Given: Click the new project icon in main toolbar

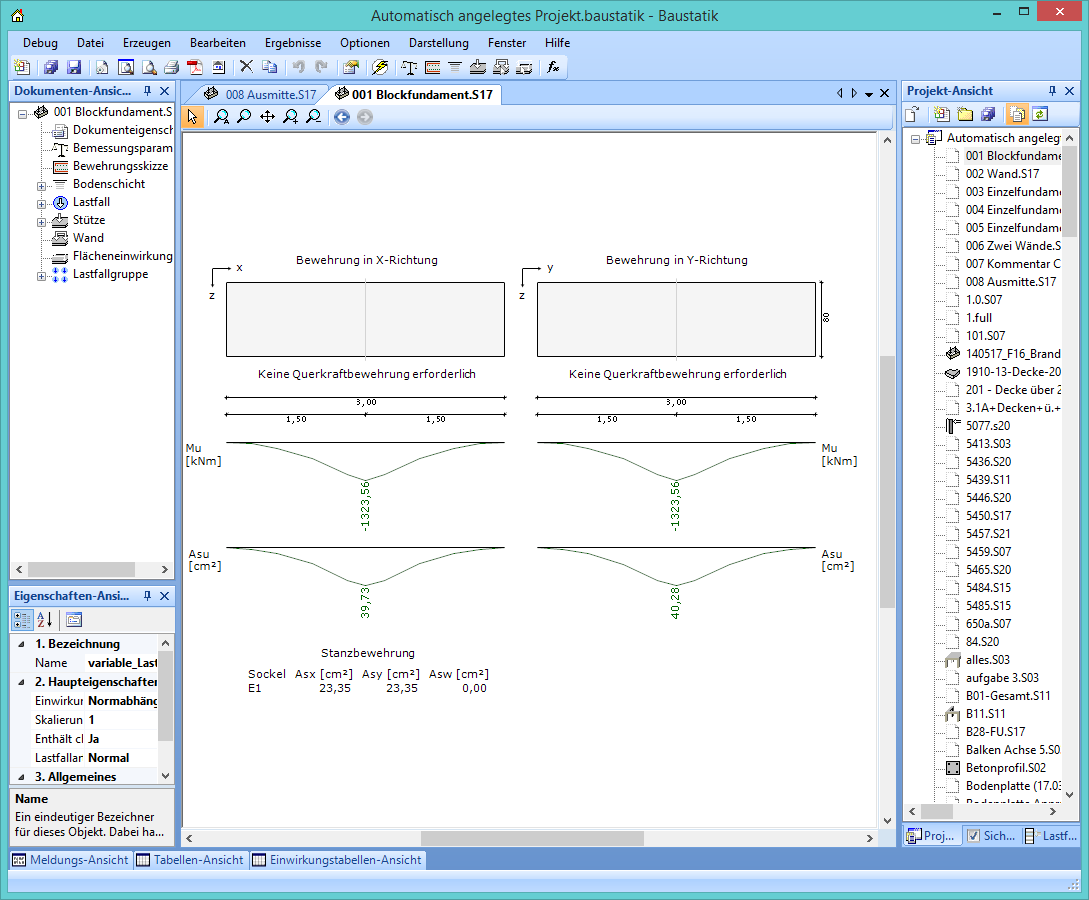Looking at the screenshot, I should (x=22, y=67).
